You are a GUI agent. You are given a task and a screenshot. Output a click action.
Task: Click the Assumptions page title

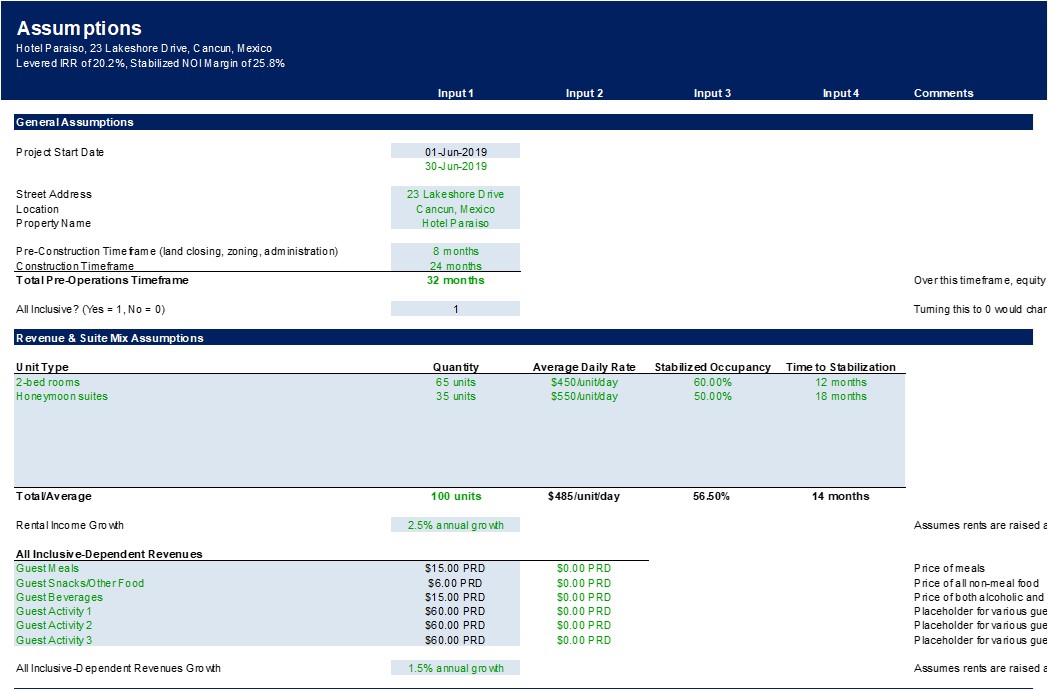pyautogui.click(x=79, y=28)
